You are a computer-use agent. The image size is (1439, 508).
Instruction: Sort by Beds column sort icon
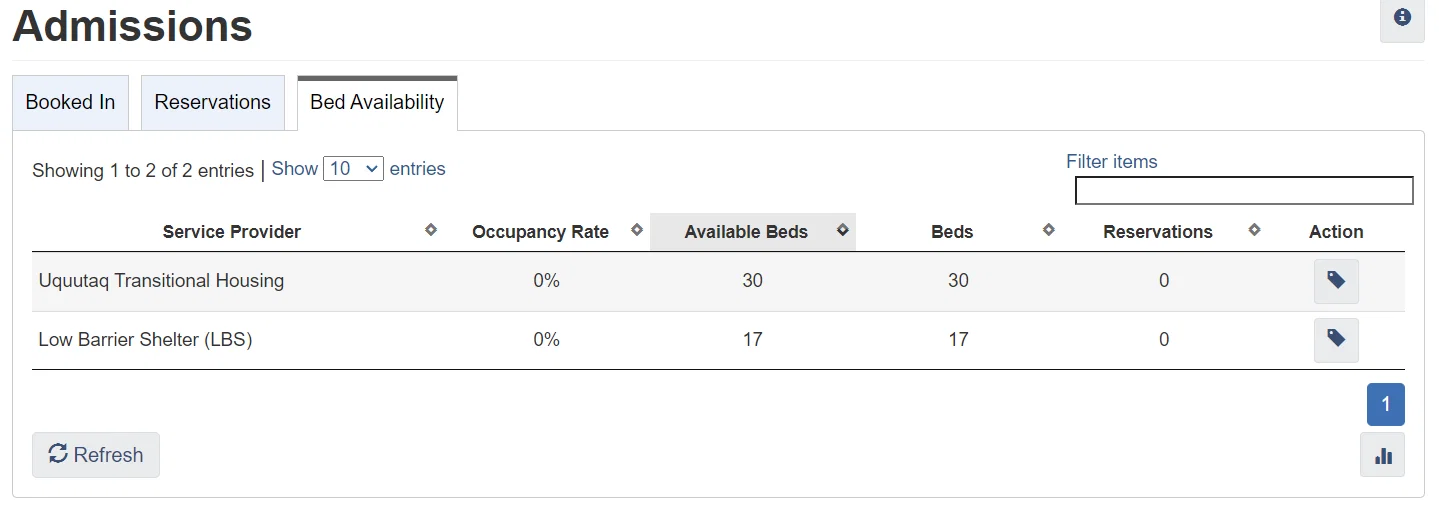pyautogui.click(x=1049, y=230)
